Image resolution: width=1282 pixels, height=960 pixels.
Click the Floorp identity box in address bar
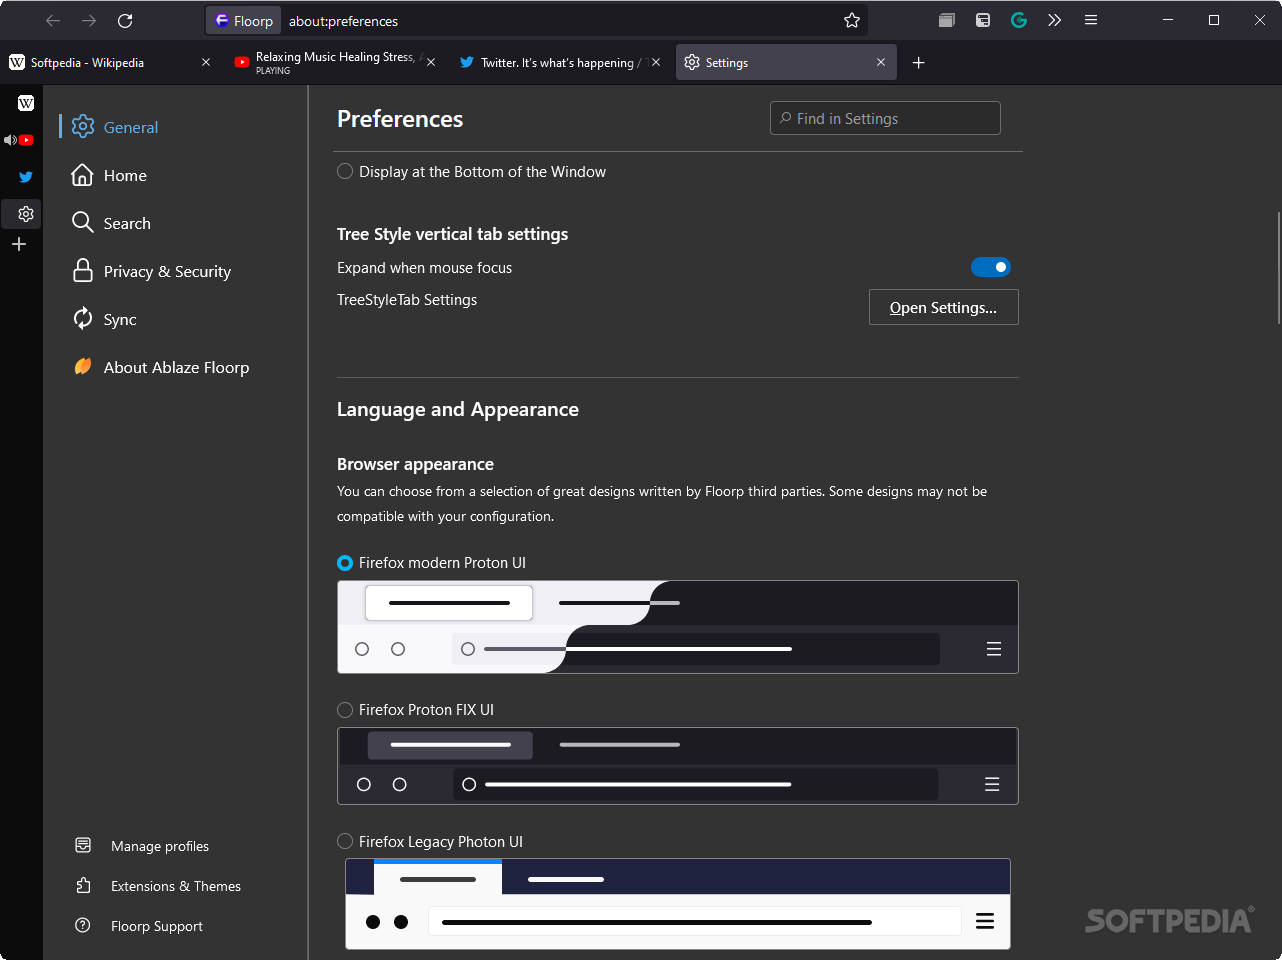(244, 20)
